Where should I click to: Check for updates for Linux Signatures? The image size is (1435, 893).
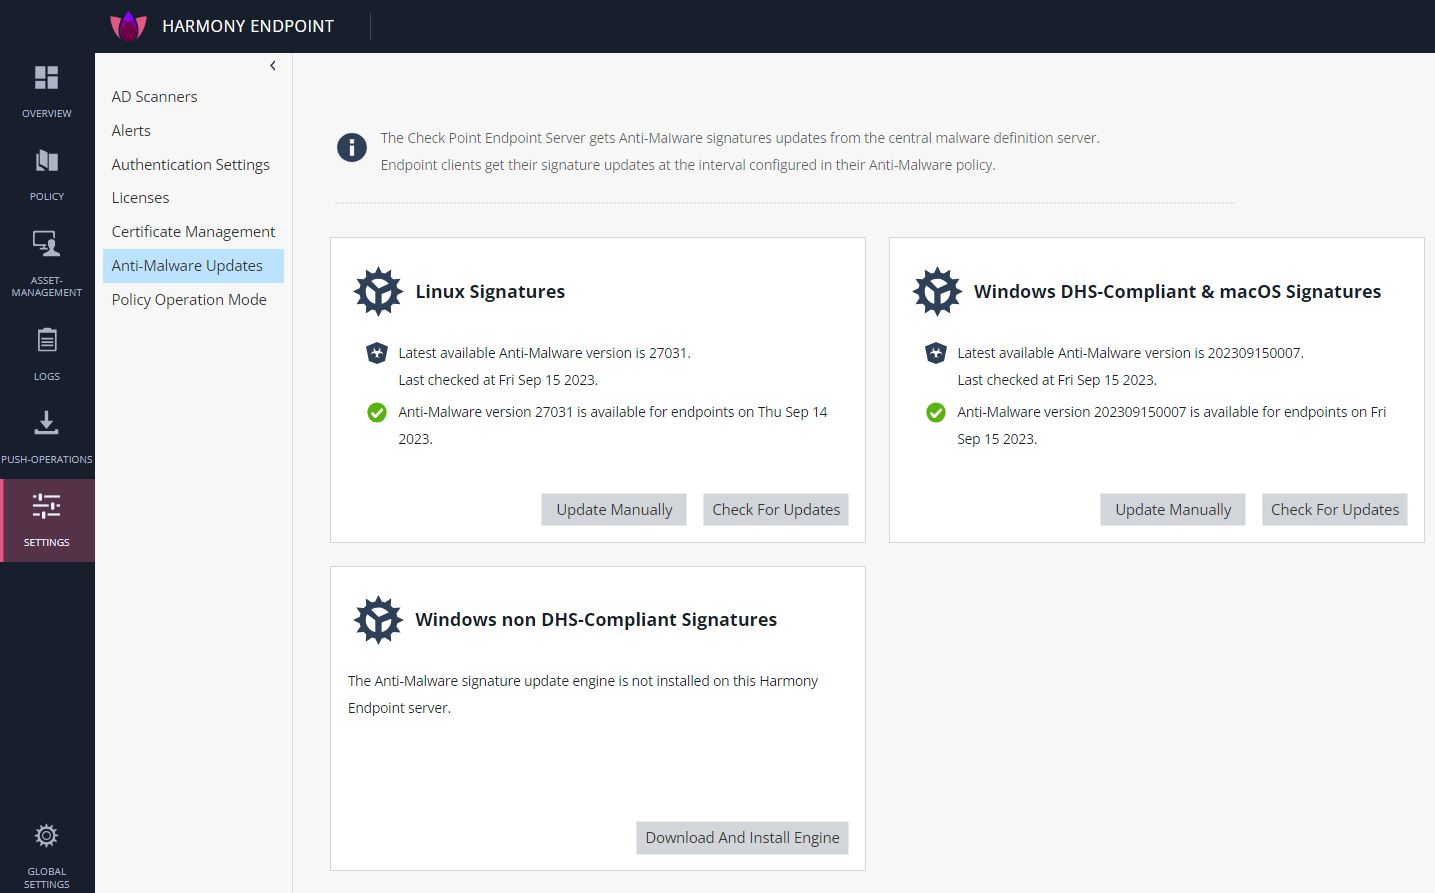pyautogui.click(x=776, y=510)
